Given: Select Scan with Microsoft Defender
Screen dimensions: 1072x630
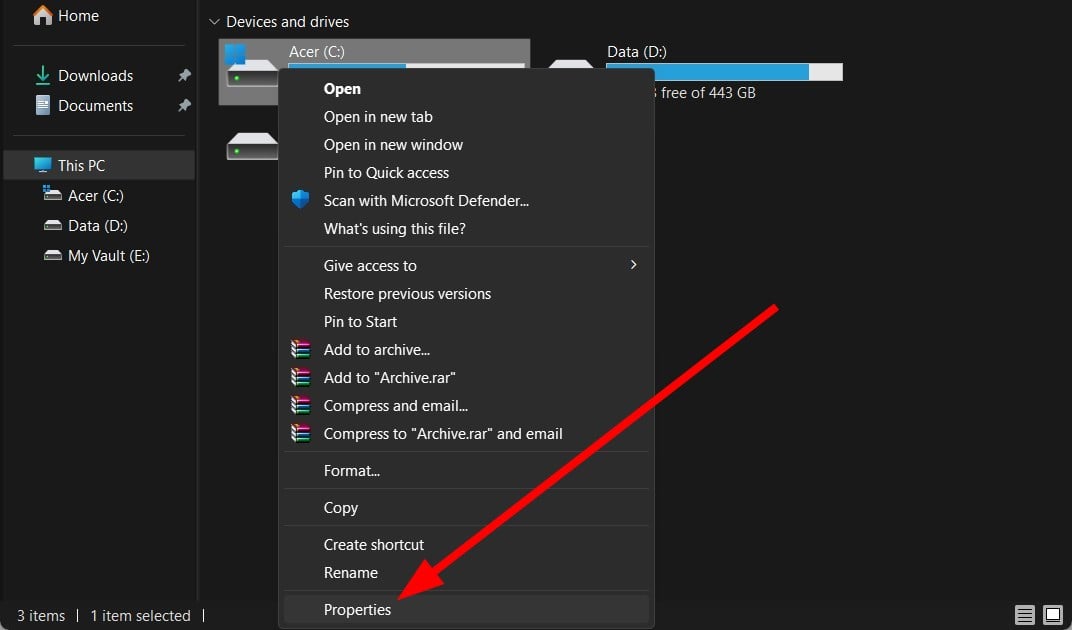Looking at the screenshot, I should pos(466,201).
